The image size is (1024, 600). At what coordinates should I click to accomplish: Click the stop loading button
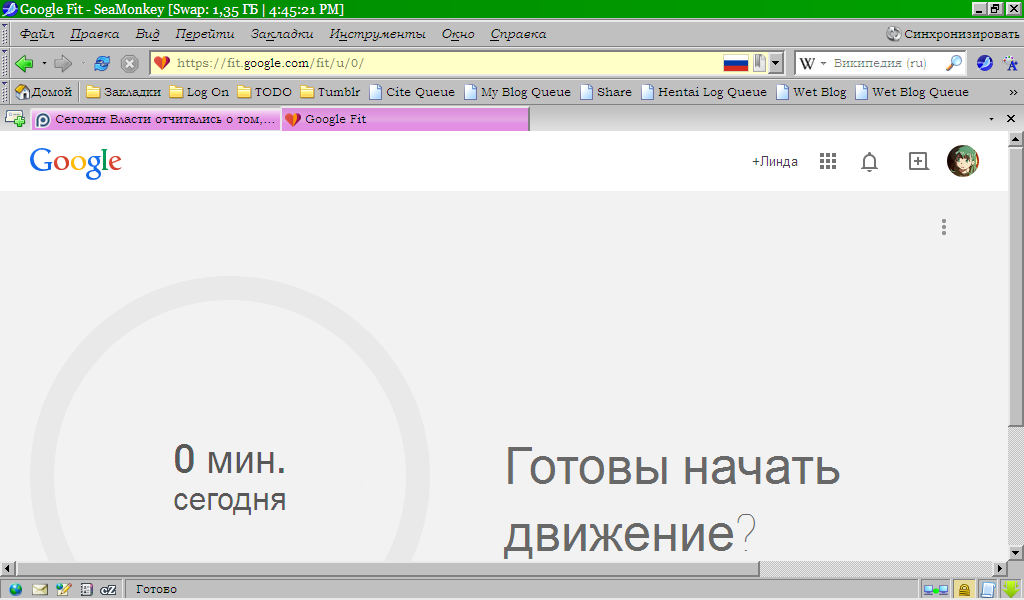[129, 63]
